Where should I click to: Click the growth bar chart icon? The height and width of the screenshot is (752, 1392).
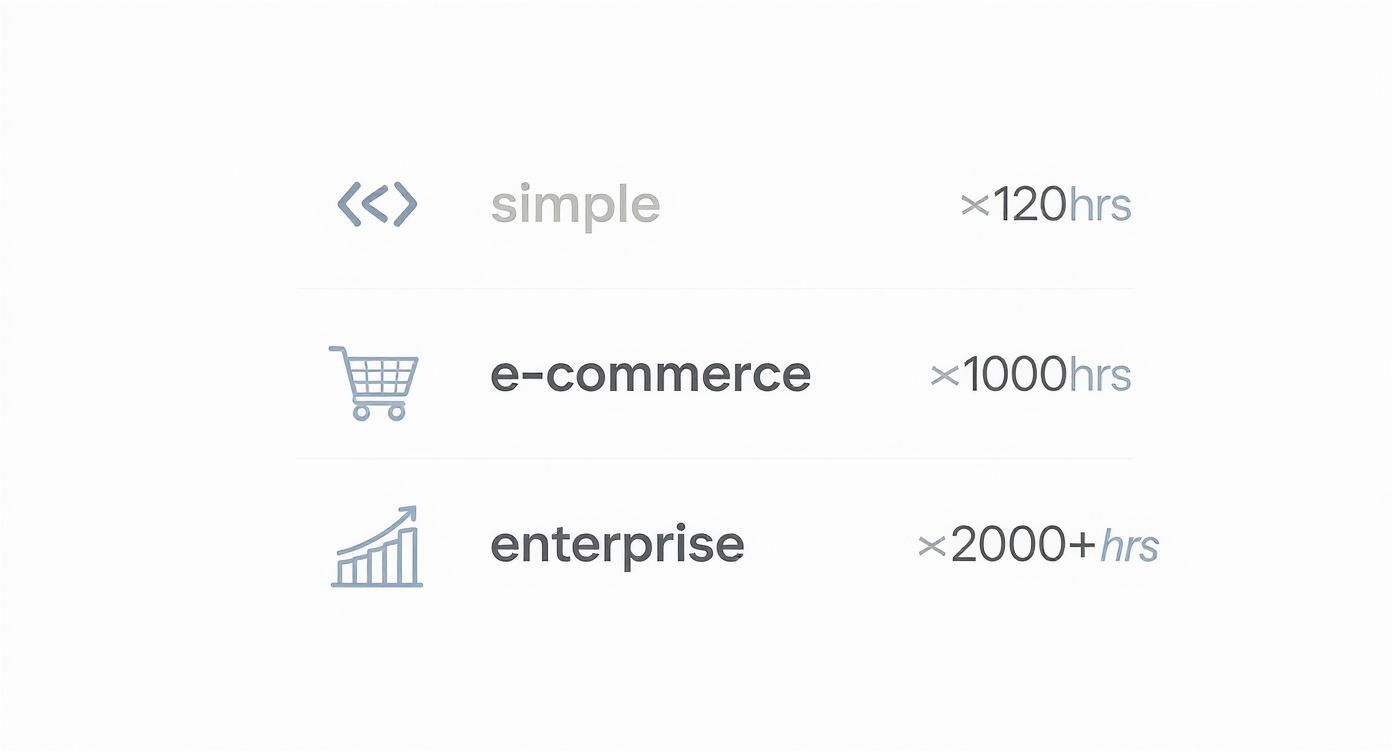click(x=376, y=547)
